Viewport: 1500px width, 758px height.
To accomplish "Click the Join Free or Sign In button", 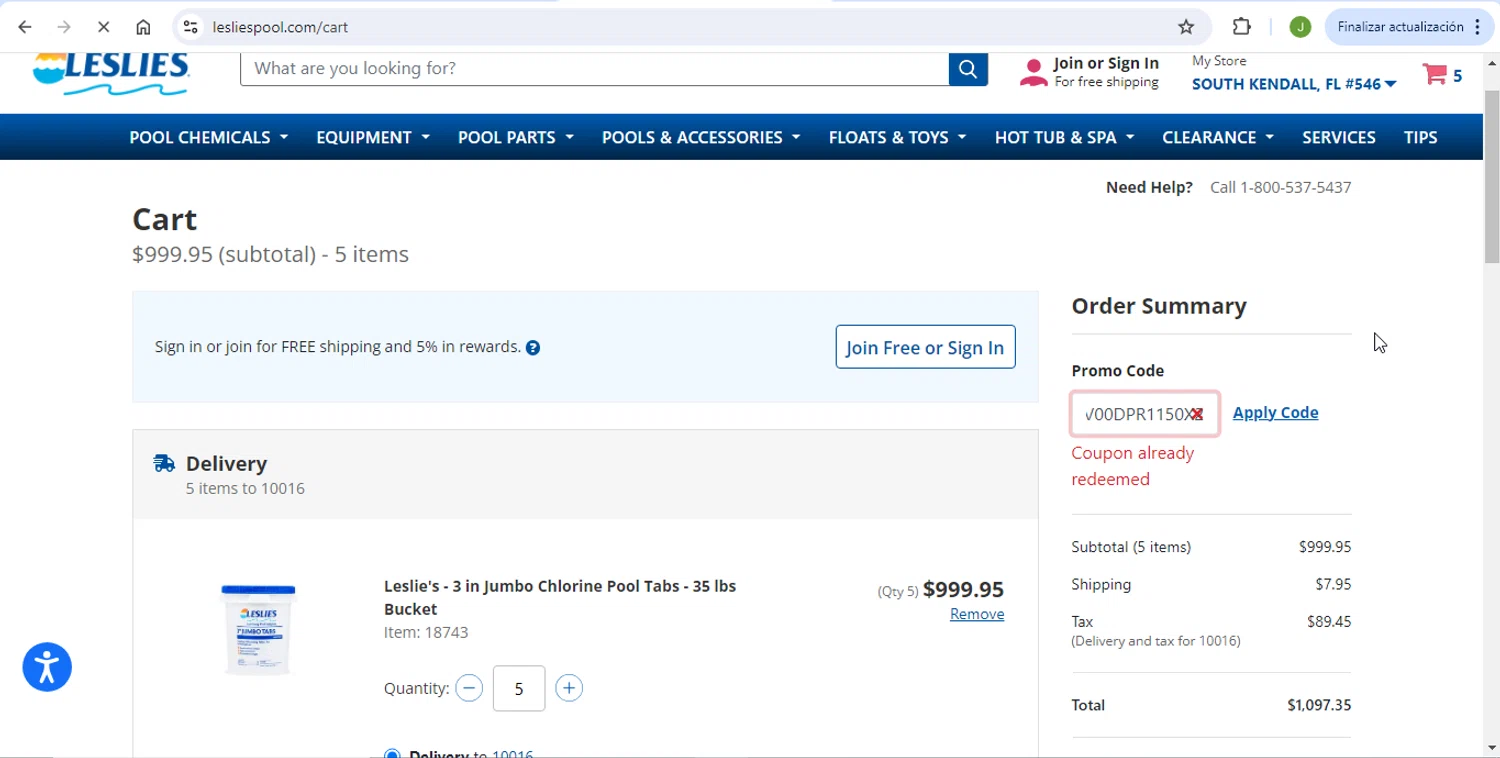I will click(925, 347).
